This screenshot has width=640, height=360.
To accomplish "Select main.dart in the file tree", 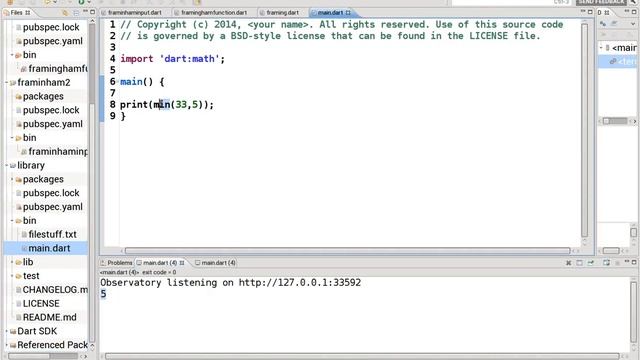I will coord(46,248).
